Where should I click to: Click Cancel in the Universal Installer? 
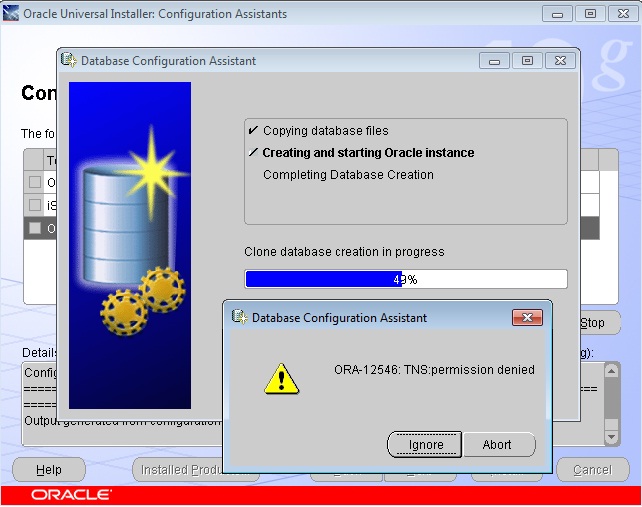592,470
